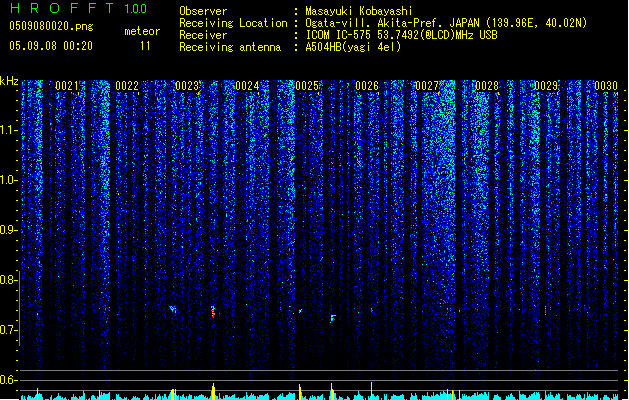This screenshot has height=400, width=629.
Task: Select observer name Masayuki Kobayashi
Action: pos(359,11)
